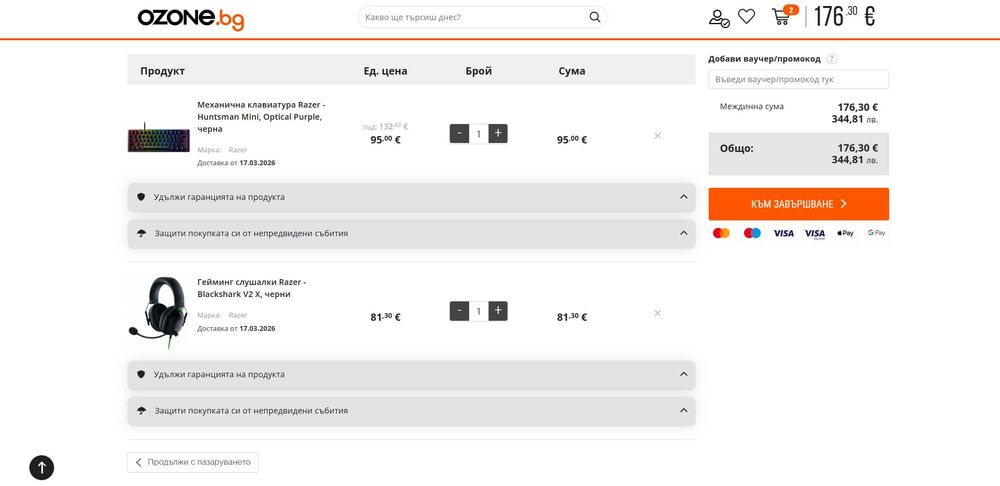Click keyboard unit price 95.00 €

[x=385, y=140]
